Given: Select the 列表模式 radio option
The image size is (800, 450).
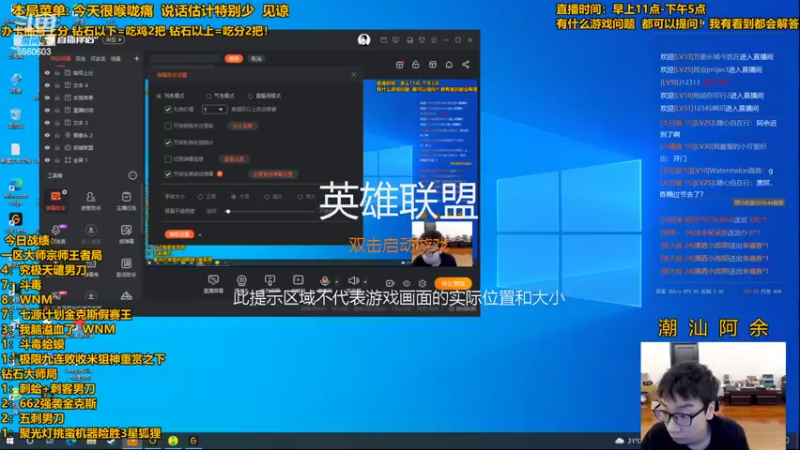Looking at the screenshot, I should pyautogui.click(x=159, y=96).
